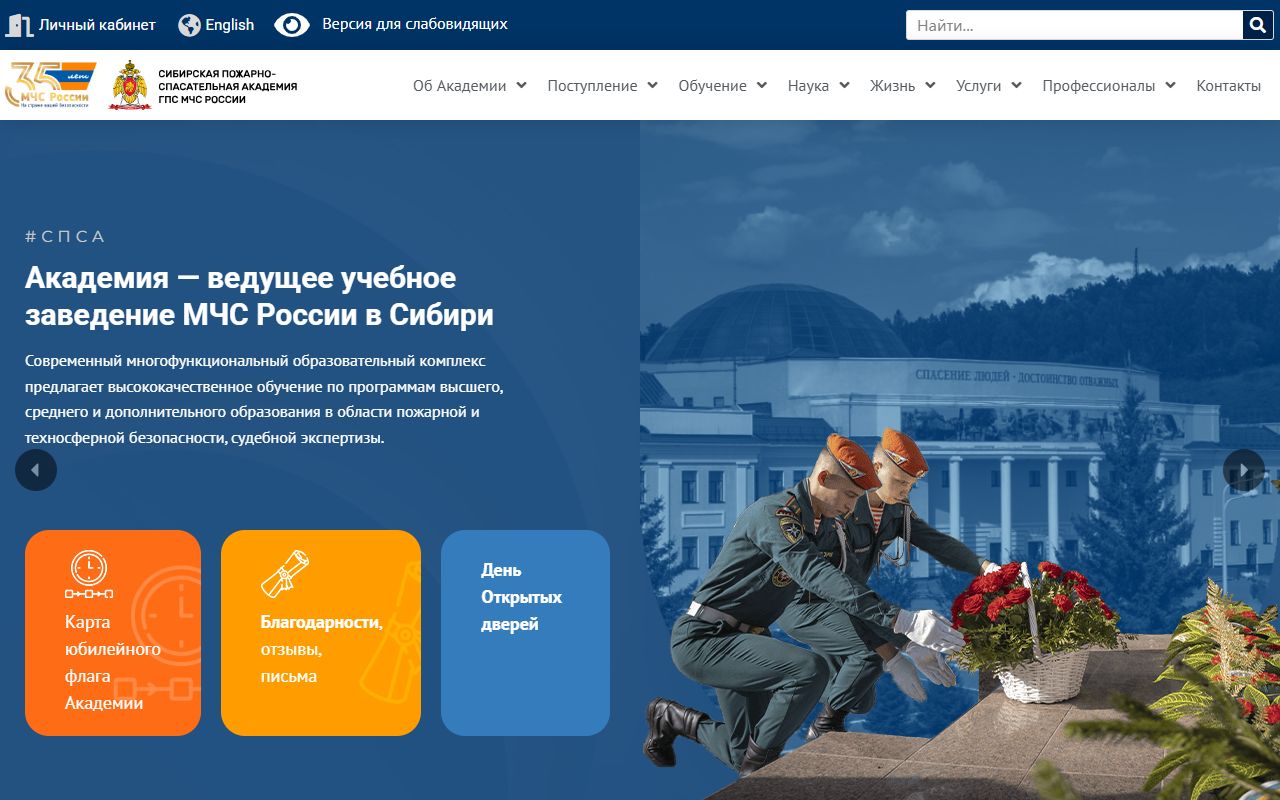Open the Благодарности, отзывы, письма card

tap(321, 633)
